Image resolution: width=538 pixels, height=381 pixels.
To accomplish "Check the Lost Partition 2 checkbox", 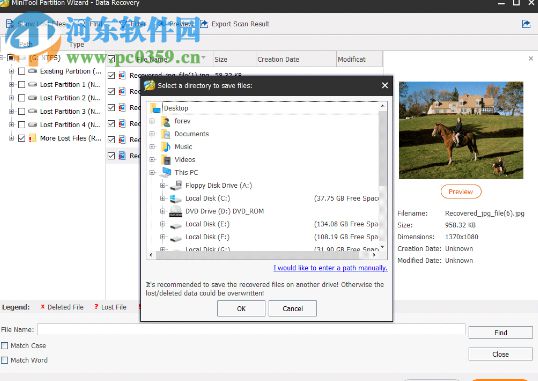I will pos(21,98).
